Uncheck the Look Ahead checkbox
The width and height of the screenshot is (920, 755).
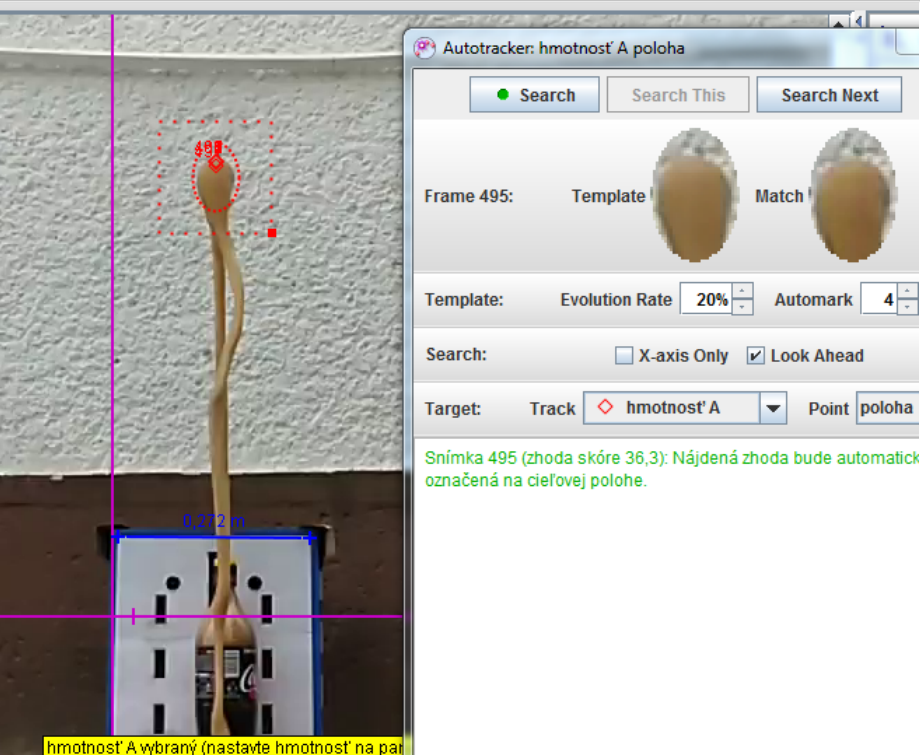click(756, 356)
